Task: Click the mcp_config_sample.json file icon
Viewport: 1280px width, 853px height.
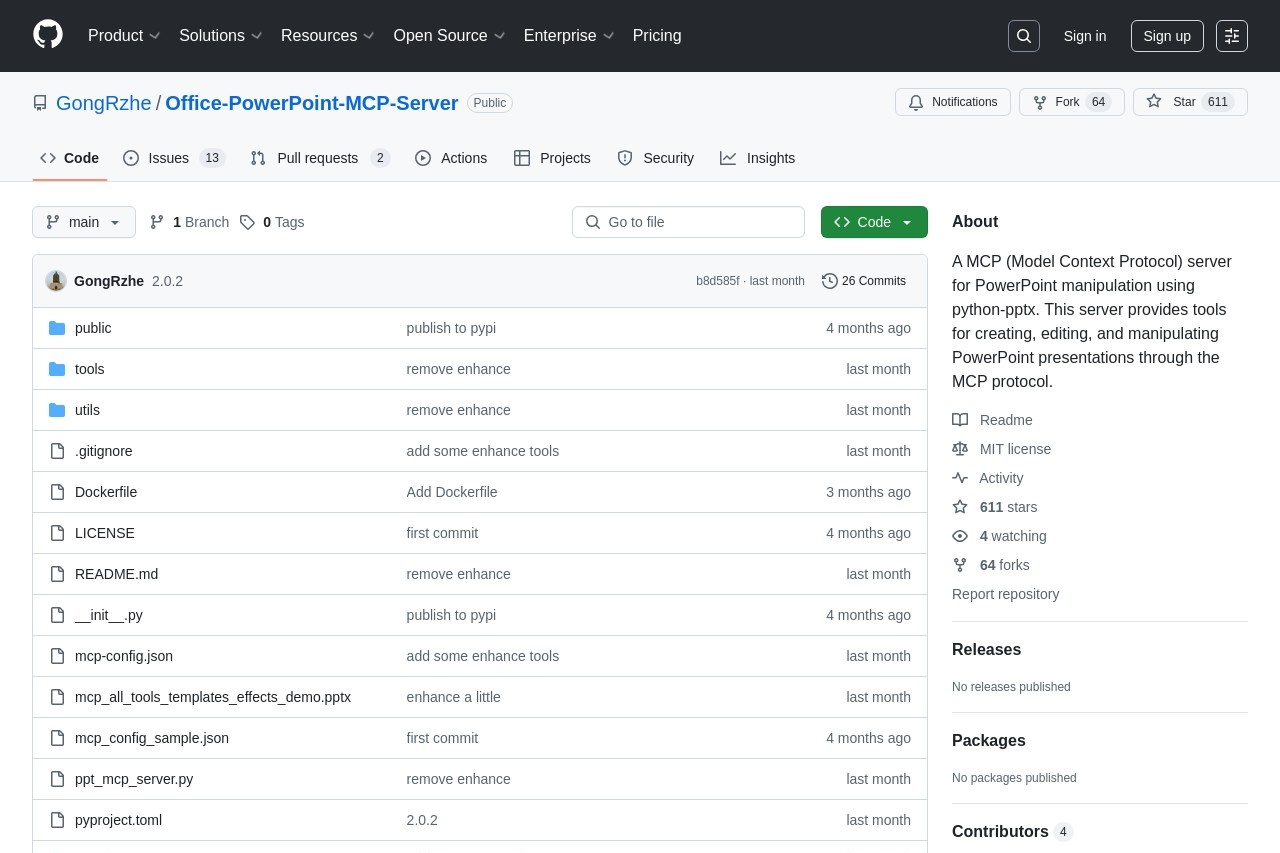Action: coord(57,738)
